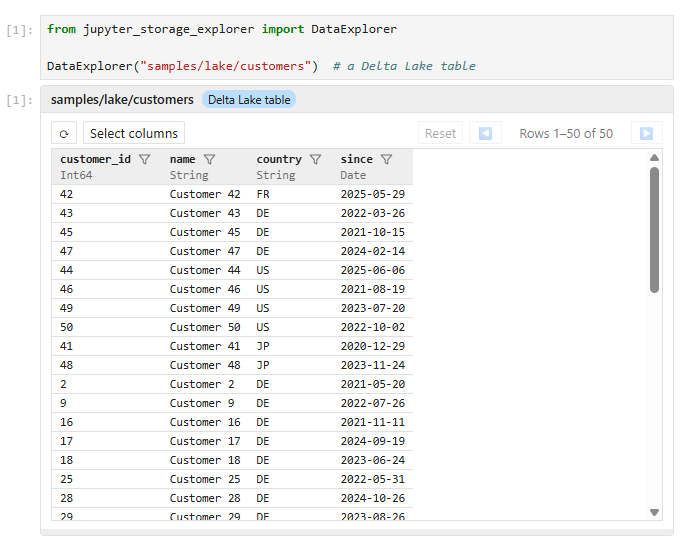Select cell Customer 50
This screenshot has width=681, height=537.
[205, 327]
